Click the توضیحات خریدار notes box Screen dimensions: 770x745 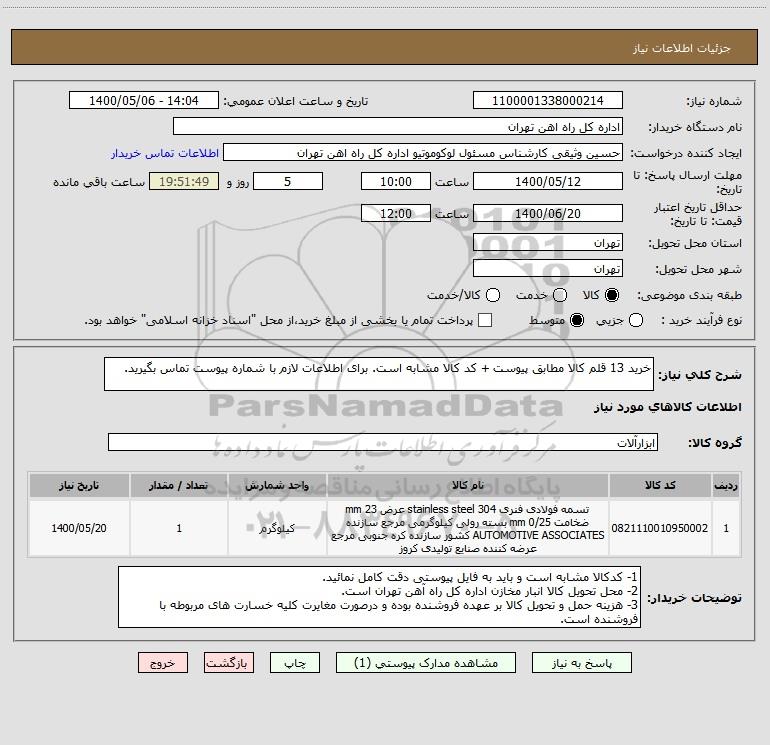[x=379, y=597]
